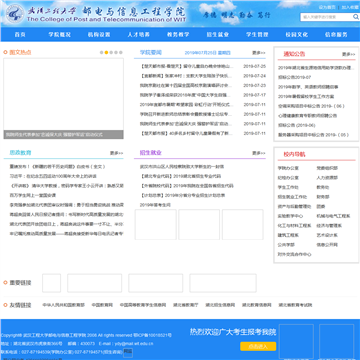This screenshot has width=360, height=360.
Task: Open 对外交流合作中心 in 校内导航
Action: point(295,254)
